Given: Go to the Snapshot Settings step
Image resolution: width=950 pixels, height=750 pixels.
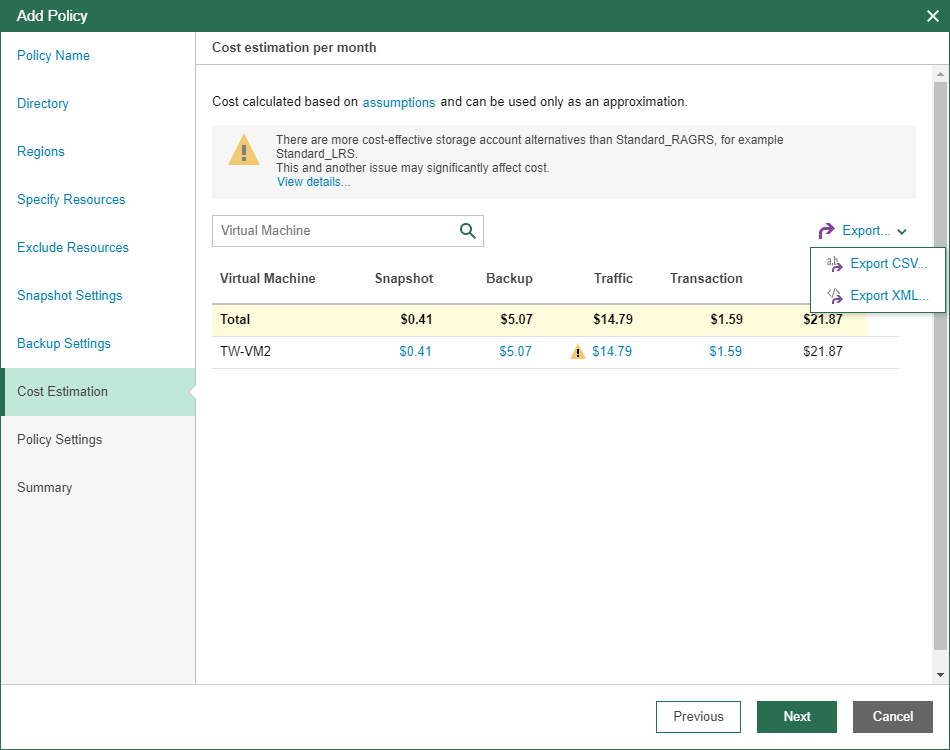Looking at the screenshot, I should click(x=69, y=296).
